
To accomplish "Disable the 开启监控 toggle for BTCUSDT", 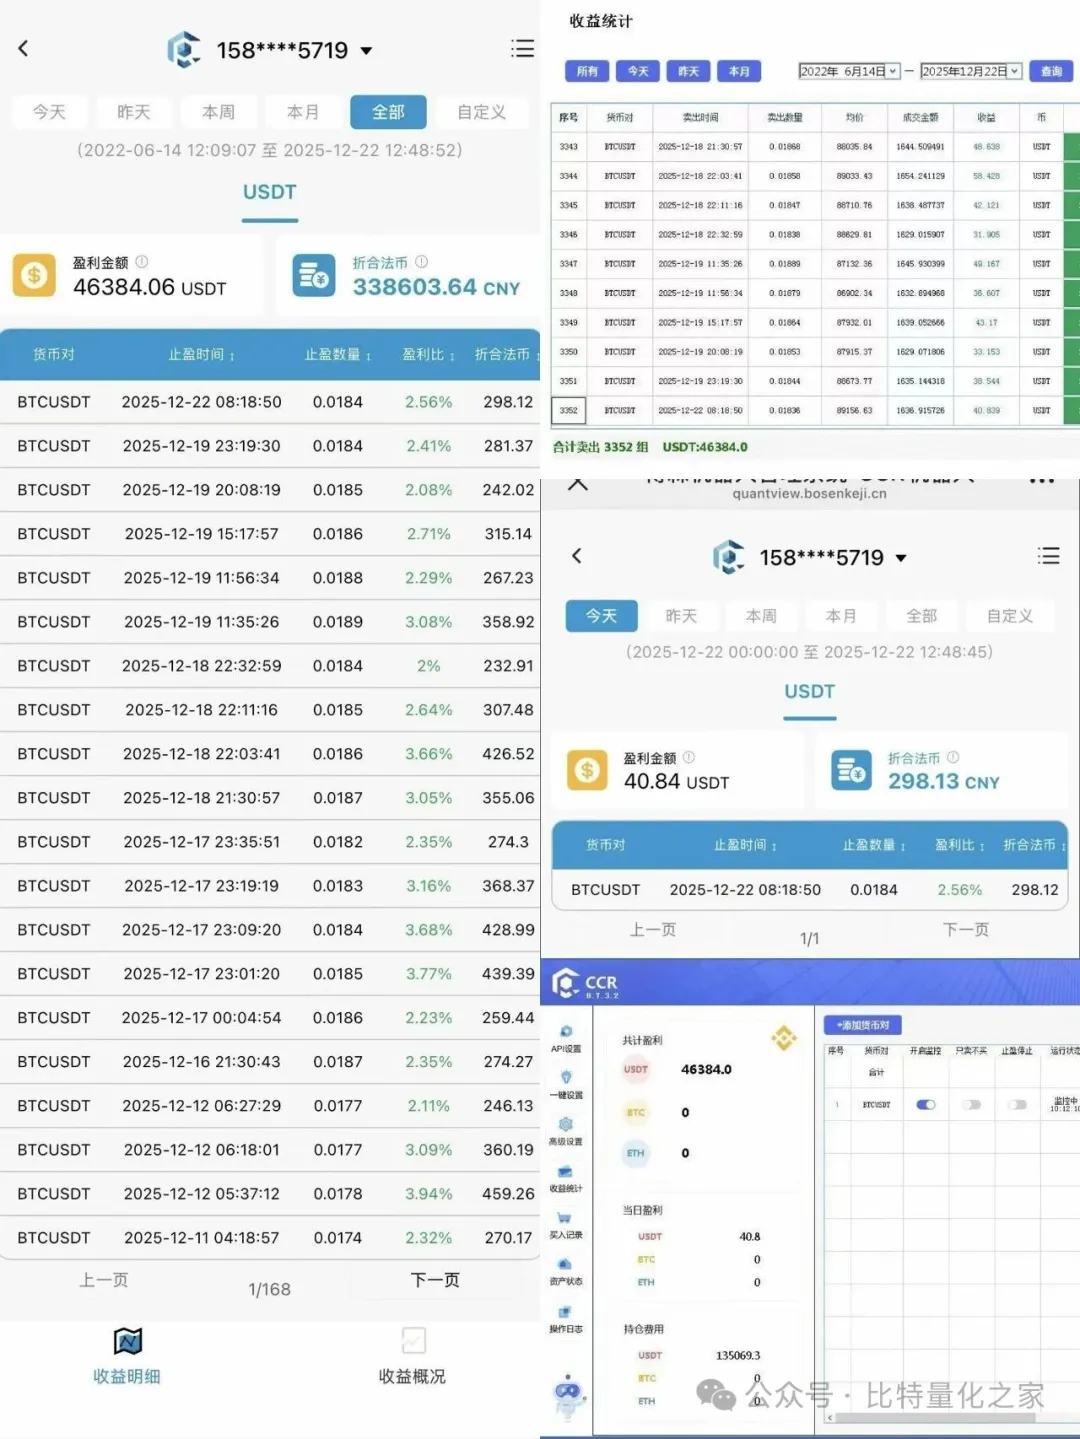I will click(925, 1104).
